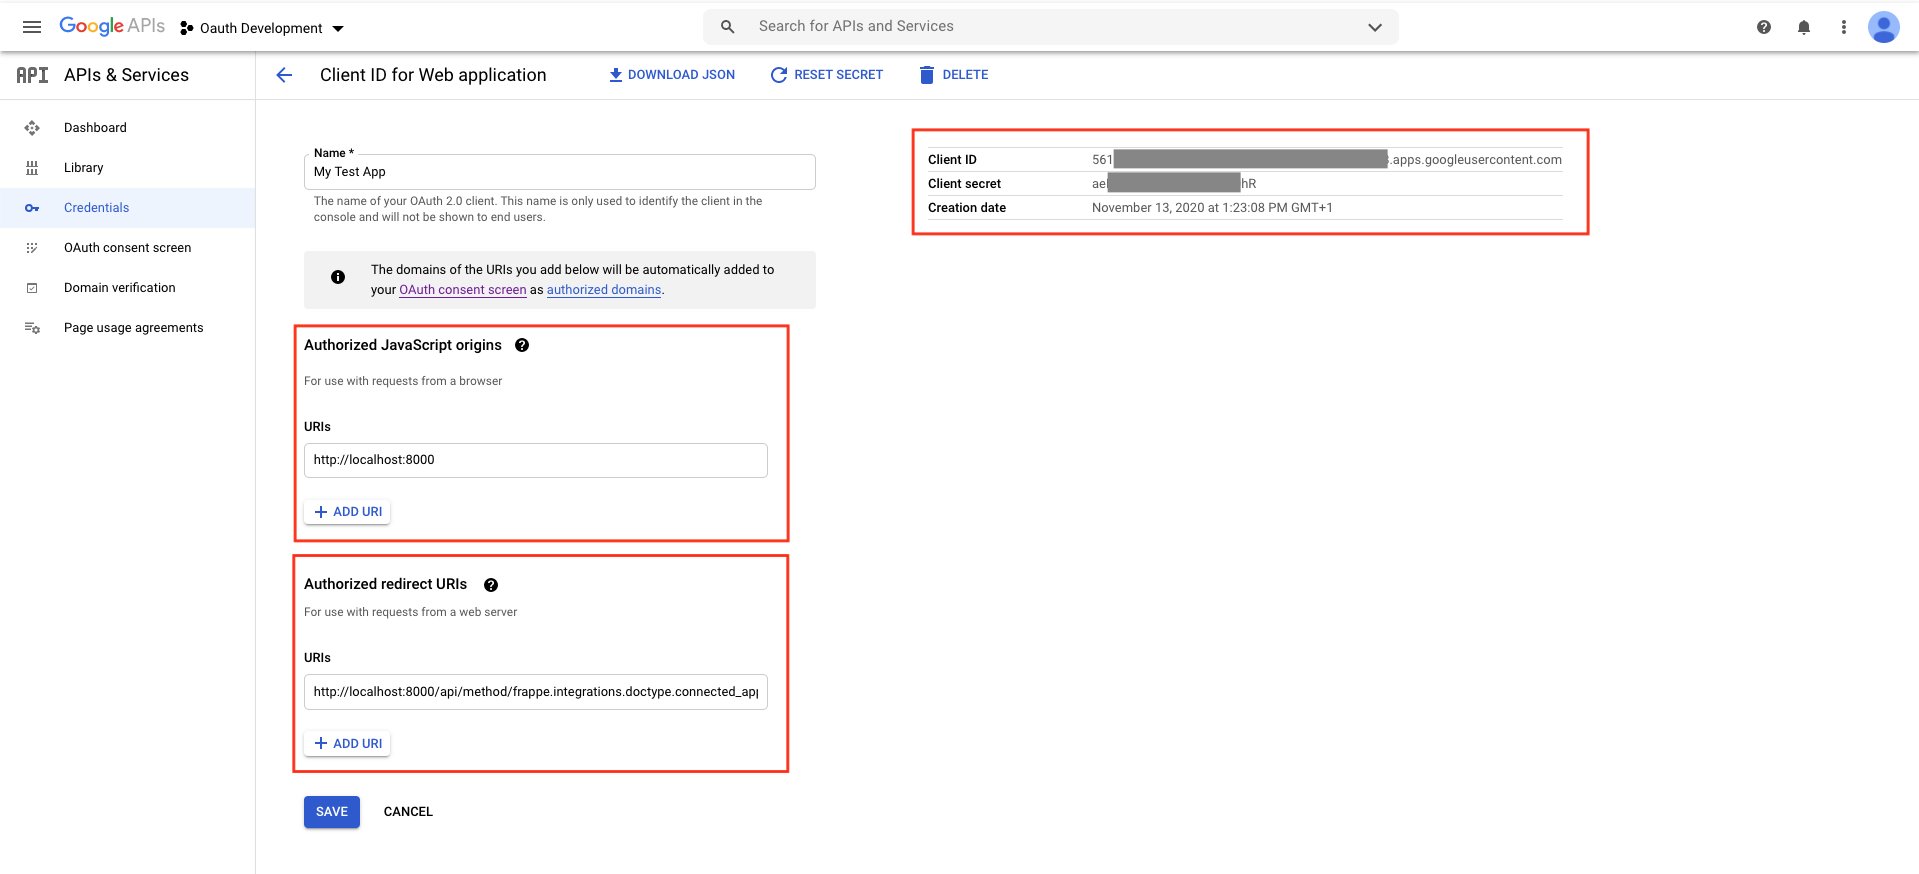Click the API logo icon in sidebar header

point(32,75)
